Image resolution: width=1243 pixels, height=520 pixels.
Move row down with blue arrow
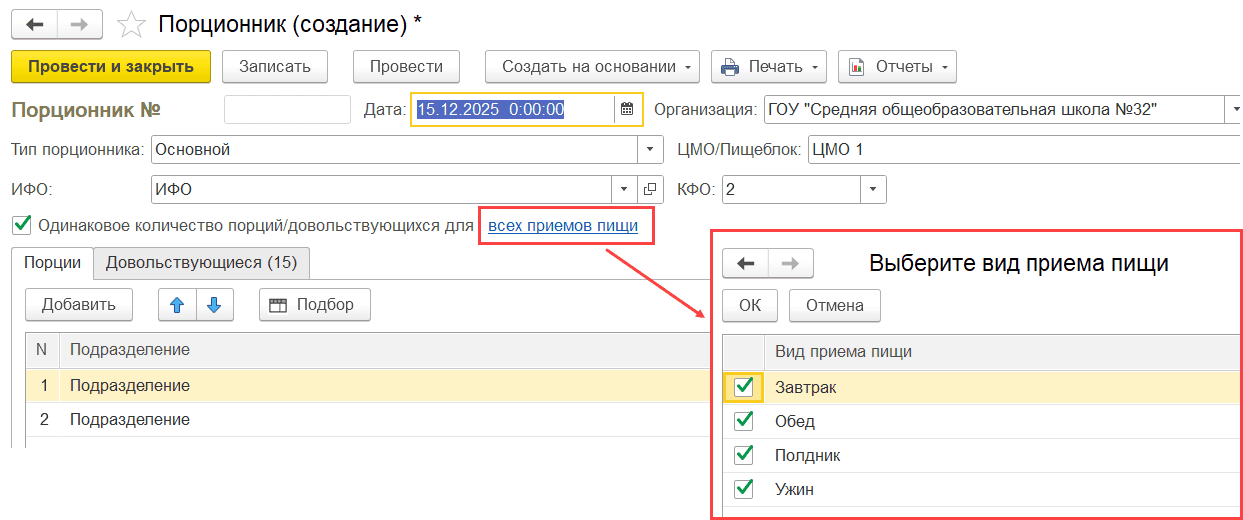coord(214,305)
